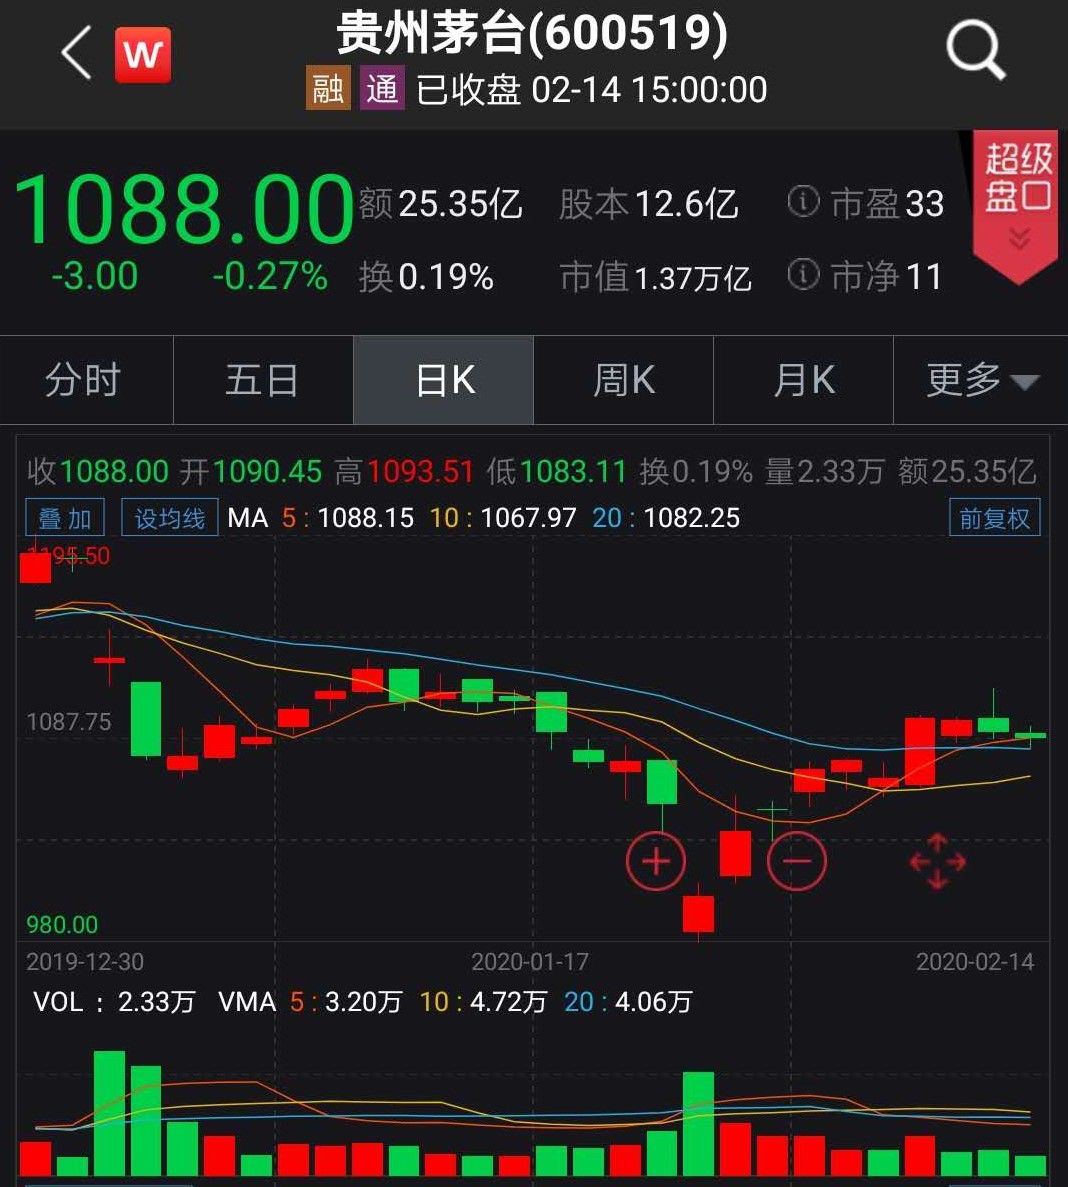Switch to the 五日 tab
Image resolution: width=1068 pixels, height=1187 pixels.
point(263,379)
